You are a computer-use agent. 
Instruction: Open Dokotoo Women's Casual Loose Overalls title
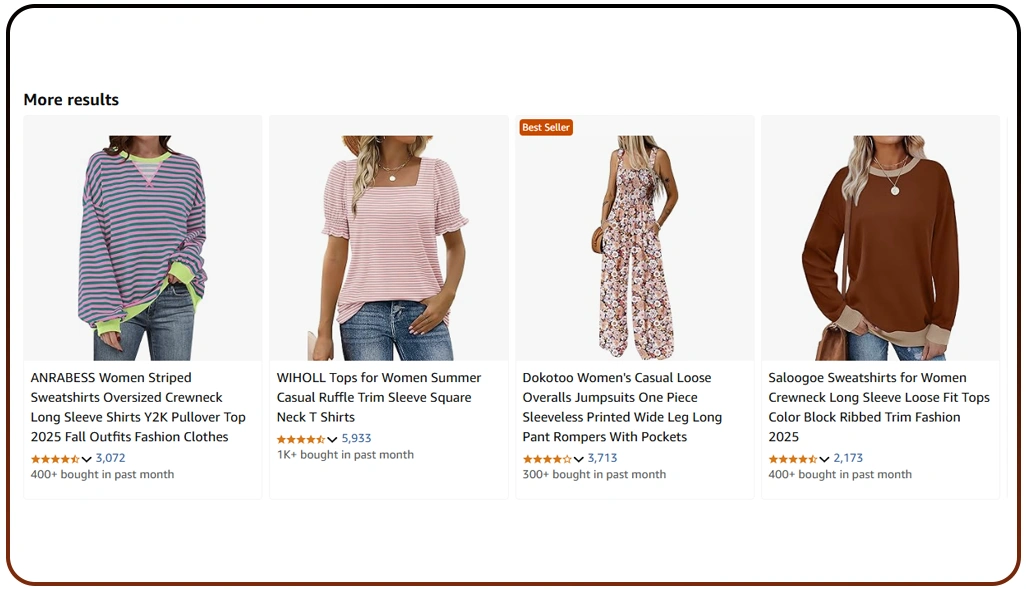622,407
